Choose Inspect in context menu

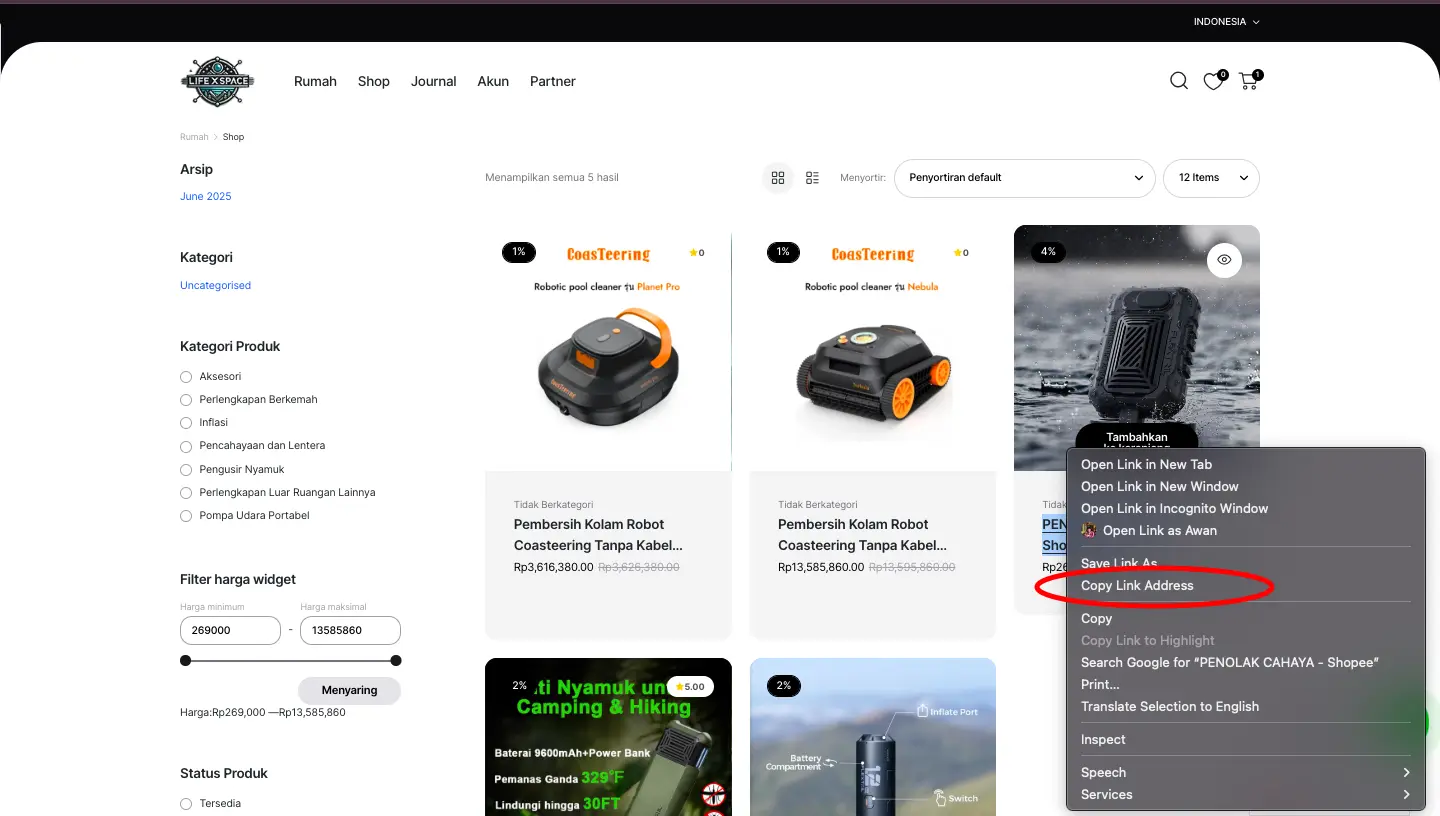pos(1245,739)
